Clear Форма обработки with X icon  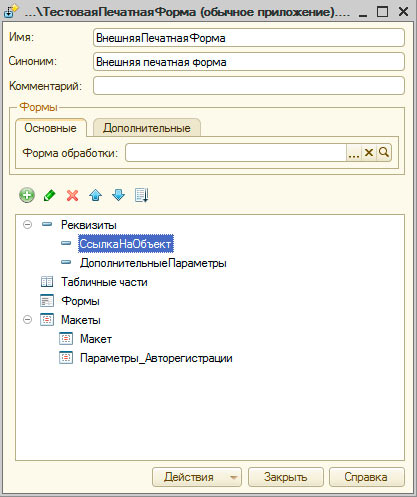[x=369, y=153]
